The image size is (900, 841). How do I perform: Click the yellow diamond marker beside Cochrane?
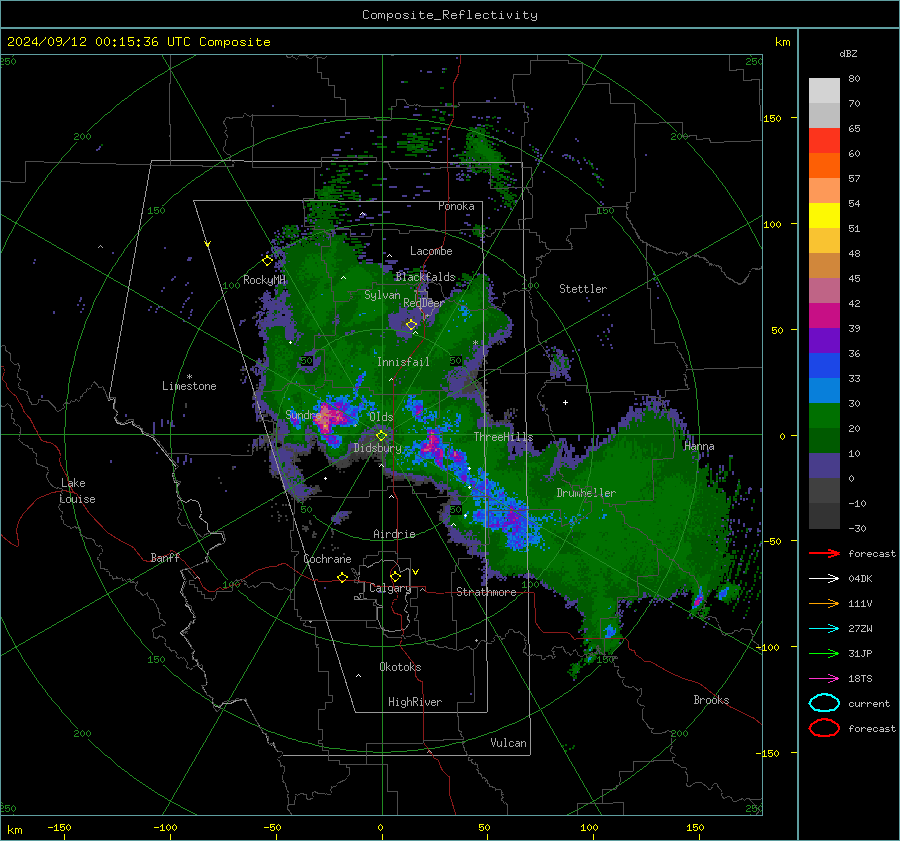[x=343, y=578]
